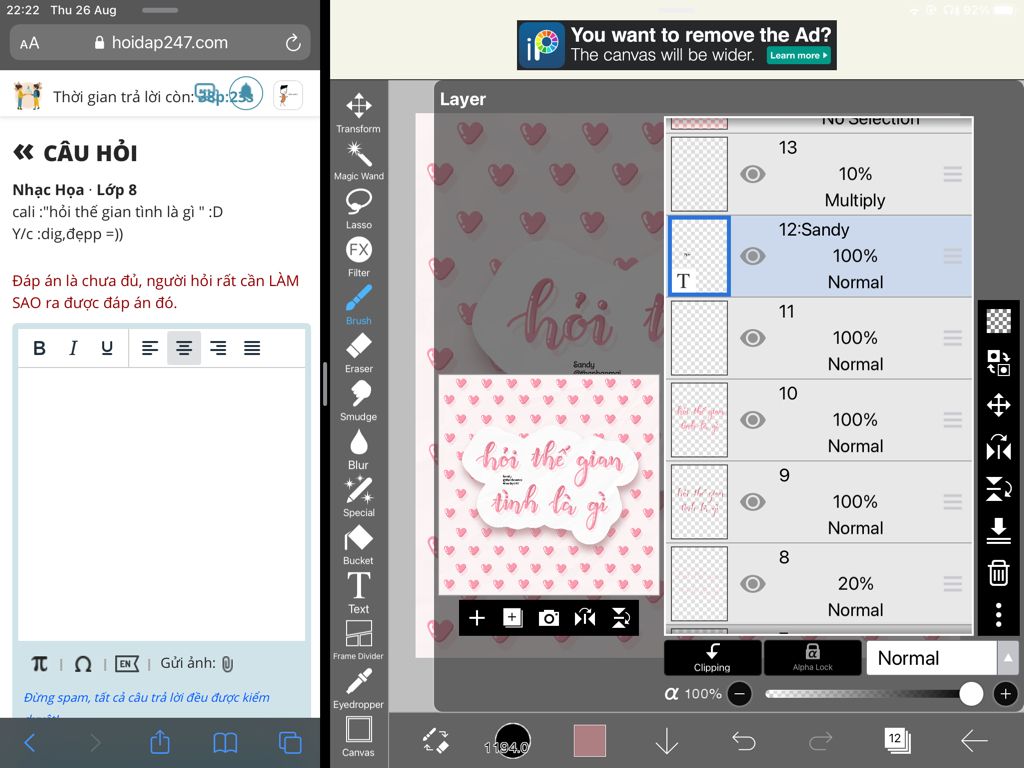Adjust the layer opacity slider handle

[971, 694]
